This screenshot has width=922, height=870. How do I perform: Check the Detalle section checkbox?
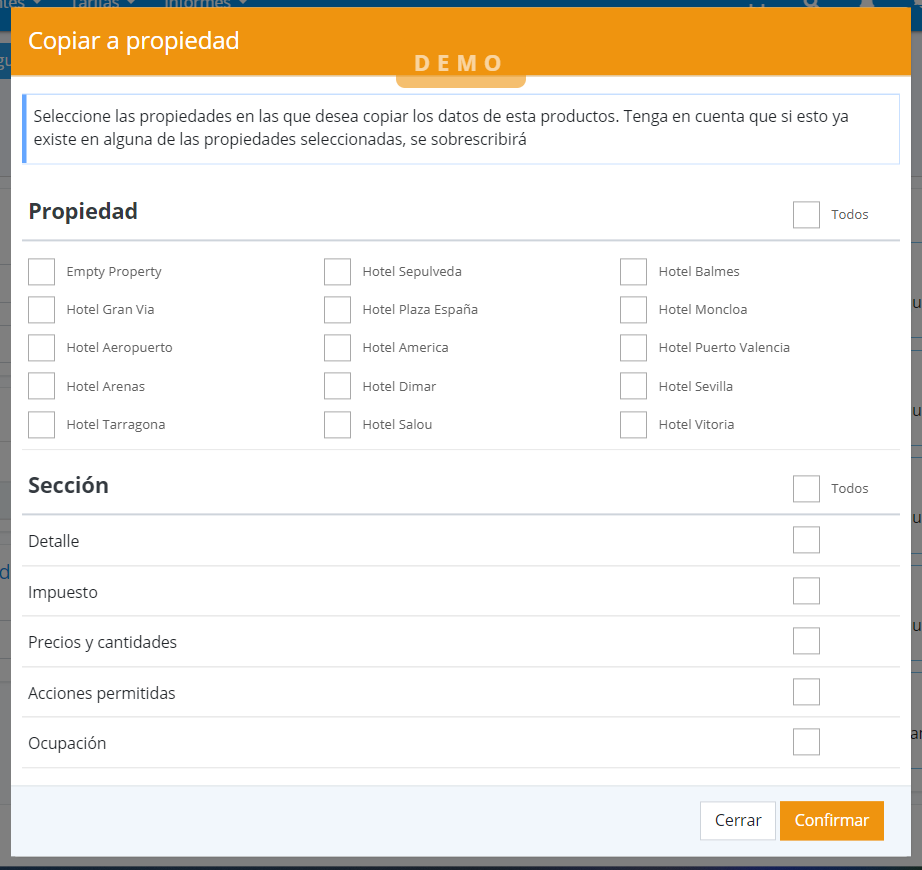(807, 540)
